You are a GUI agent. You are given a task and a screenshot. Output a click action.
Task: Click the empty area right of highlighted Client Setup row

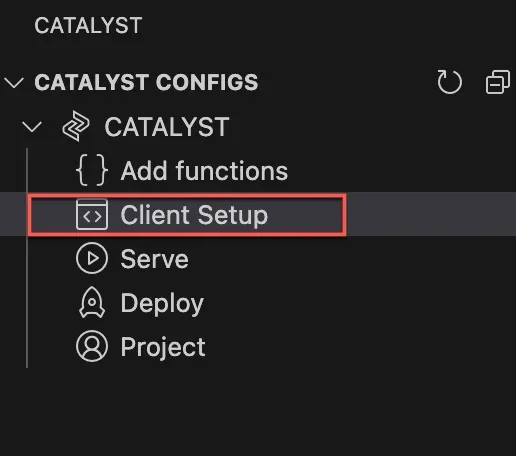point(430,214)
